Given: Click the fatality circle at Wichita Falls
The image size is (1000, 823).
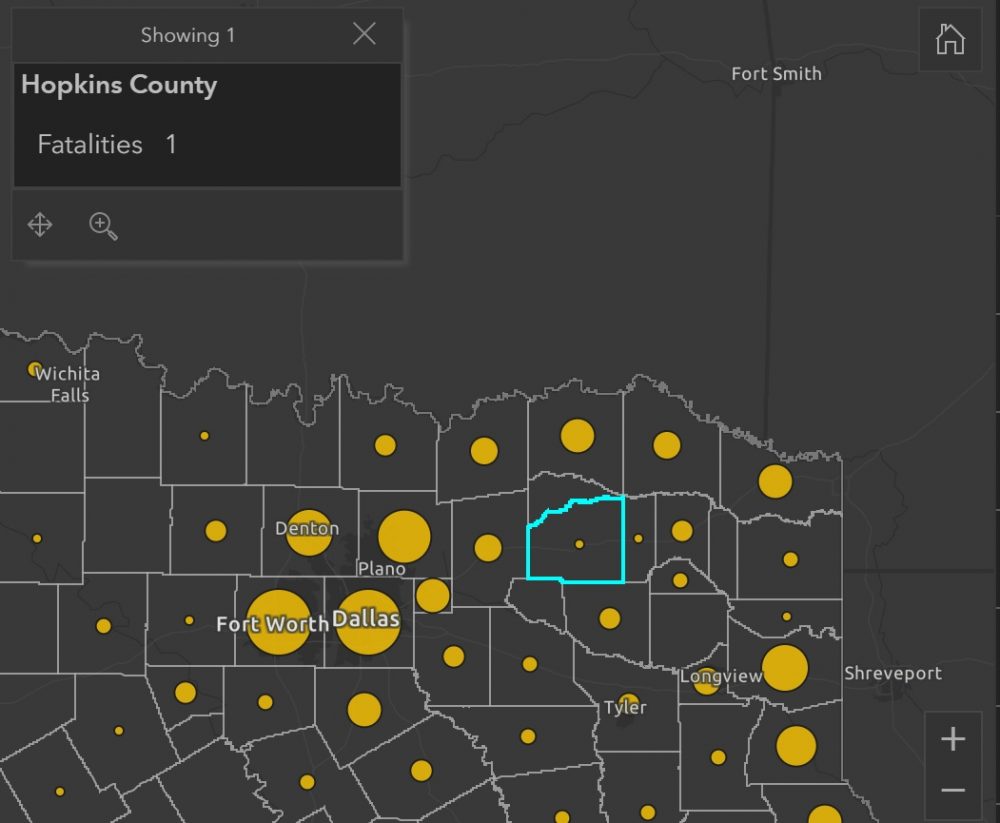Looking at the screenshot, I should coord(34,369).
